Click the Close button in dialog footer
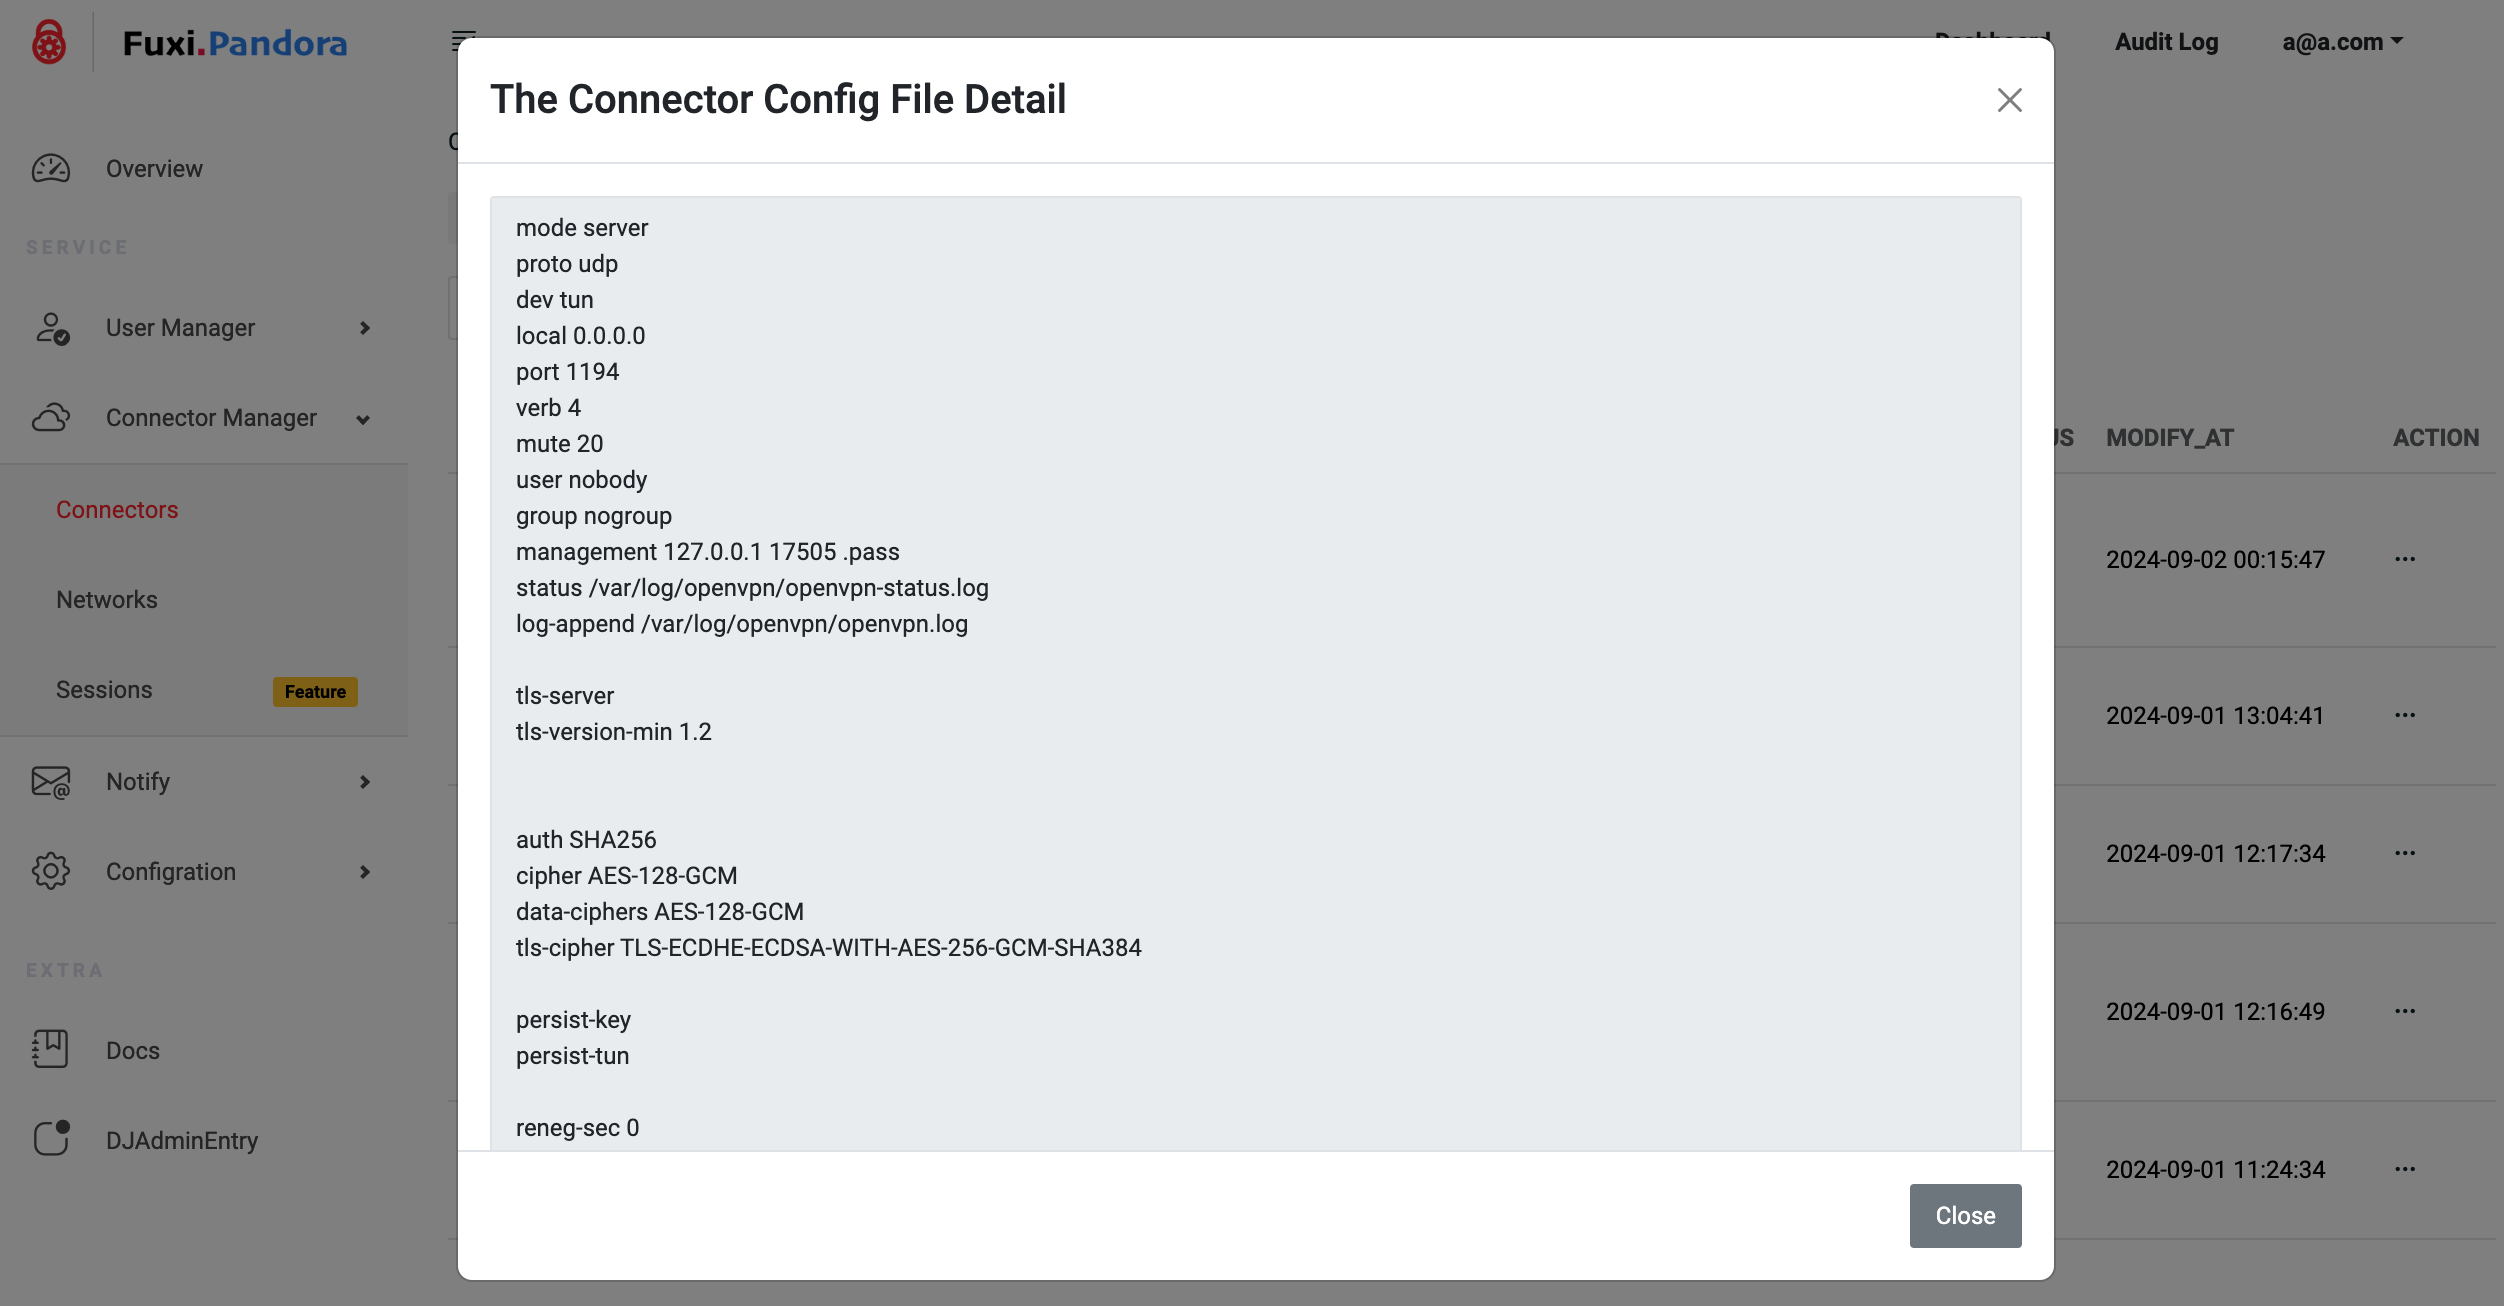 pos(1965,1216)
